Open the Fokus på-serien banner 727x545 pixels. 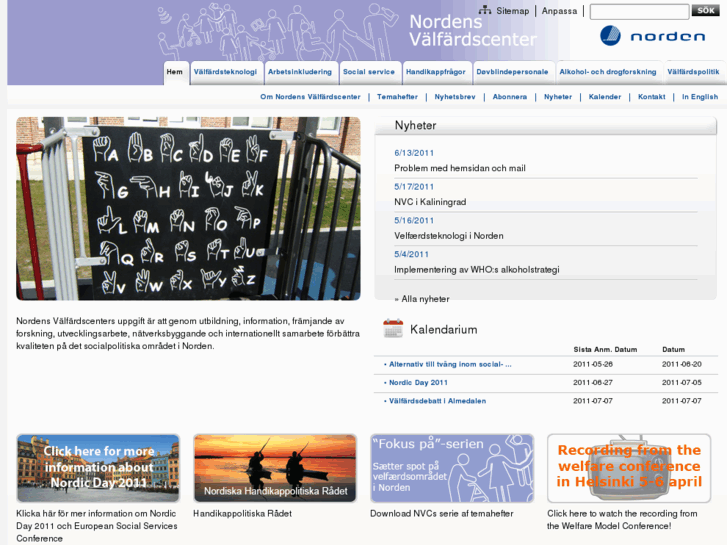(x=452, y=468)
